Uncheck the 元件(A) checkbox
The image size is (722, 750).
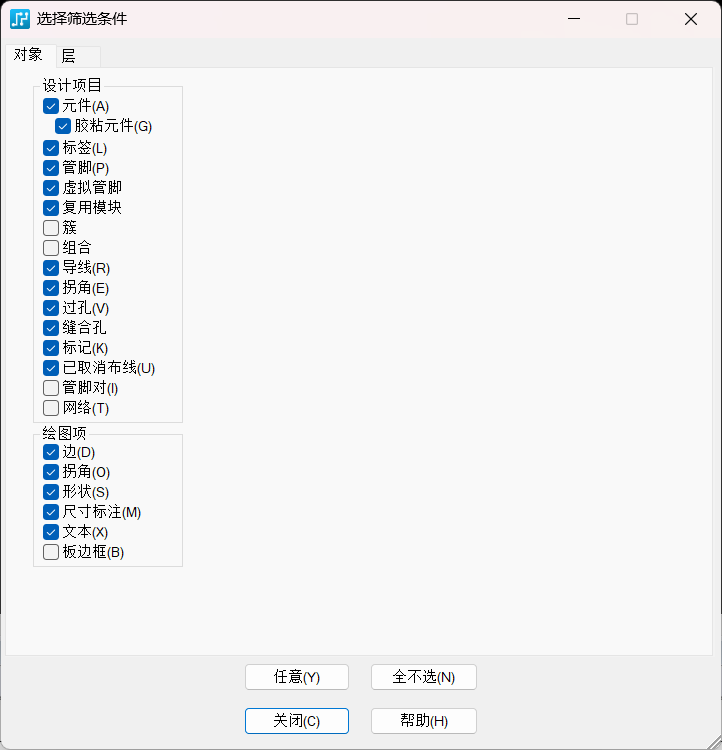click(51, 106)
